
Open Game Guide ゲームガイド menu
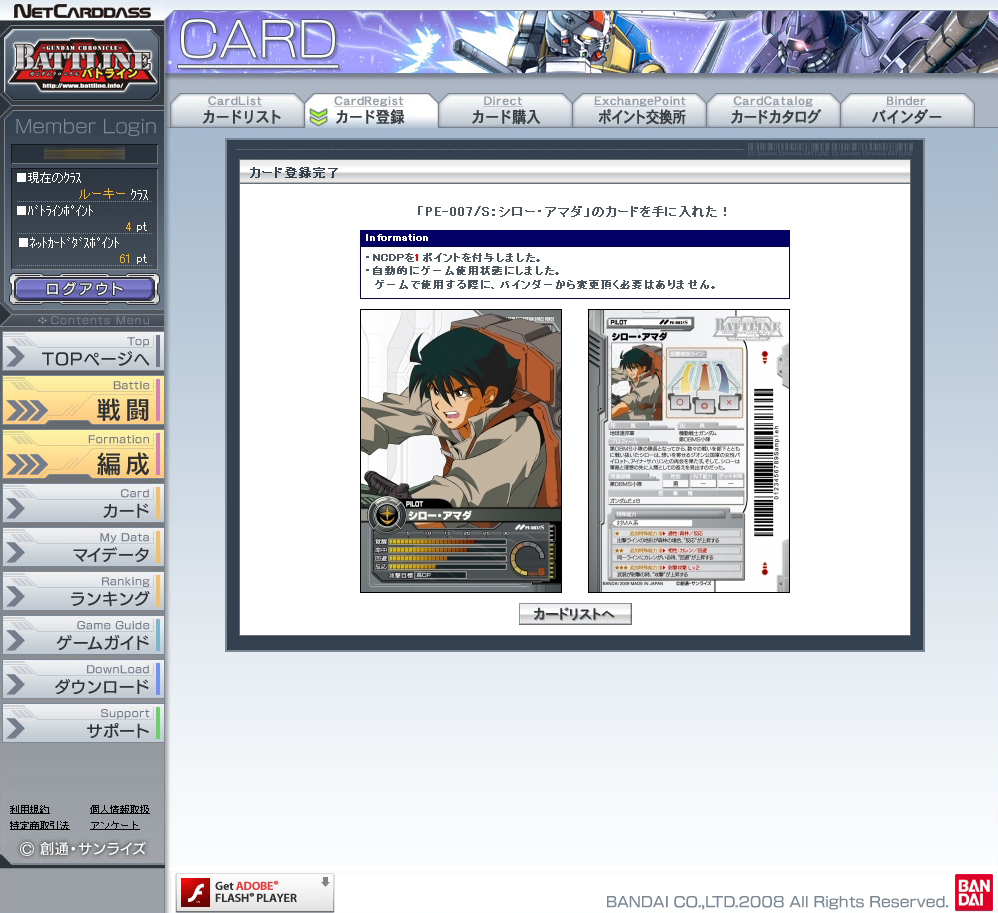point(83,635)
